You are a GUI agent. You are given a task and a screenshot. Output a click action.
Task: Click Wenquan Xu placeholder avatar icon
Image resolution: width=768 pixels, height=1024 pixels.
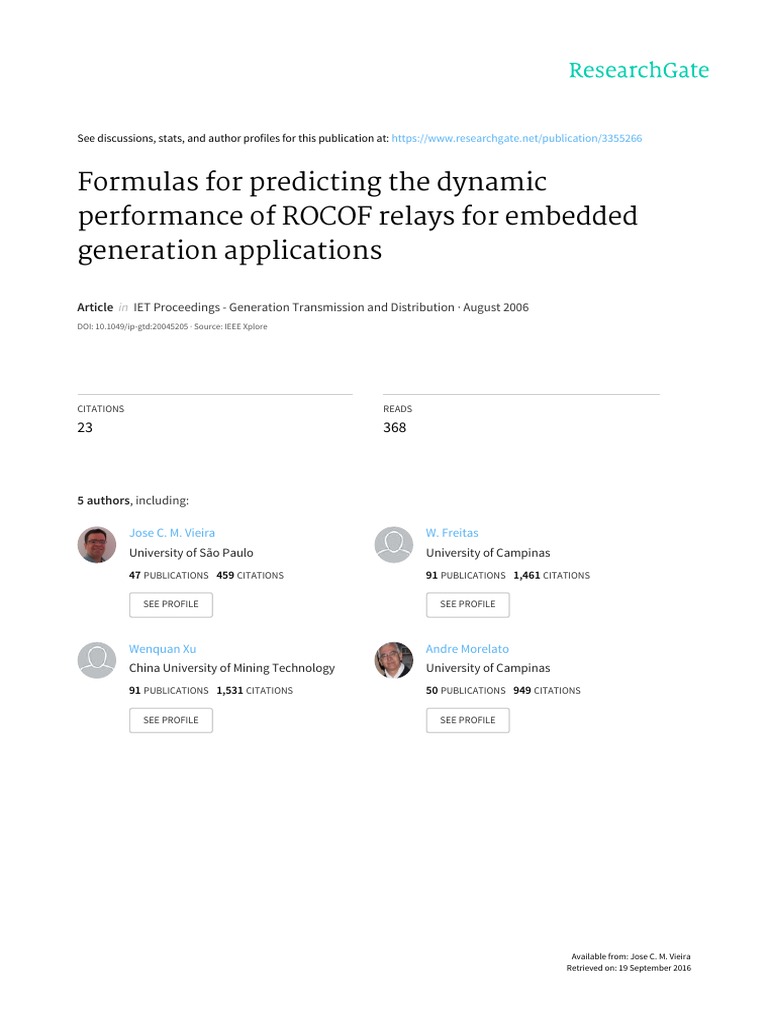click(97, 660)
